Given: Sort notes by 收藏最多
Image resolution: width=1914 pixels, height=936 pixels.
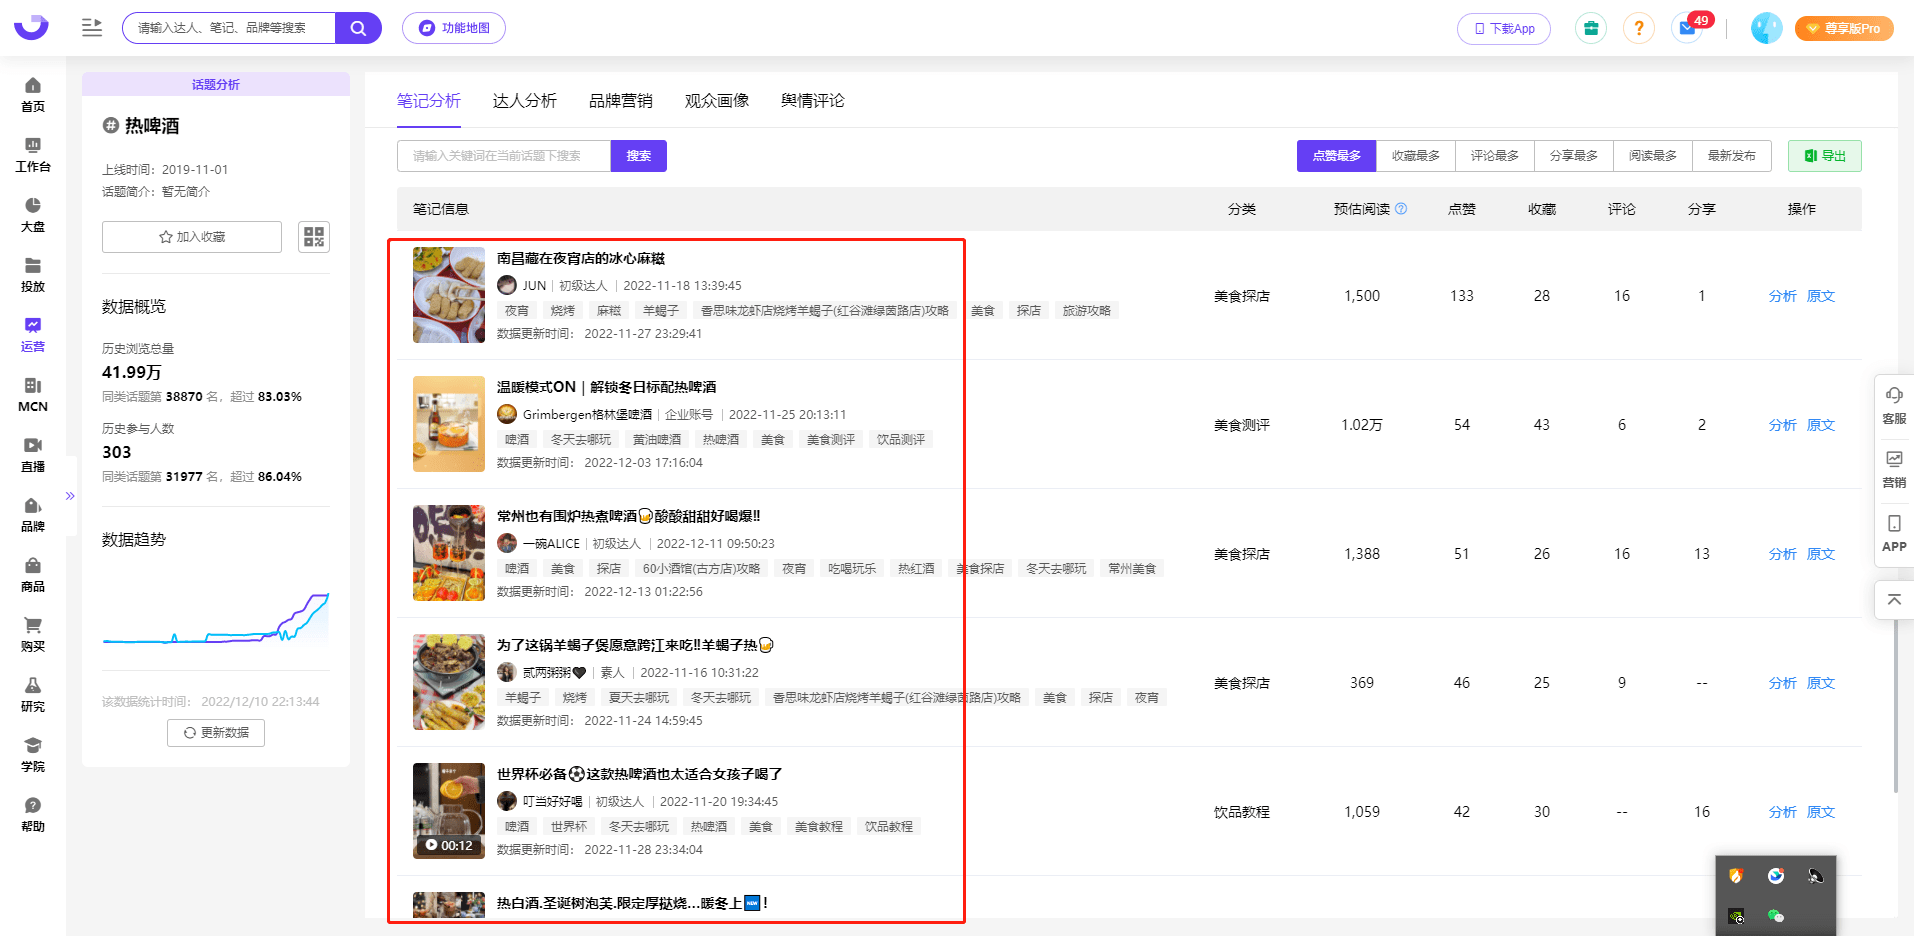Looking at the screenshot, I should click(x=1416, y=156).
